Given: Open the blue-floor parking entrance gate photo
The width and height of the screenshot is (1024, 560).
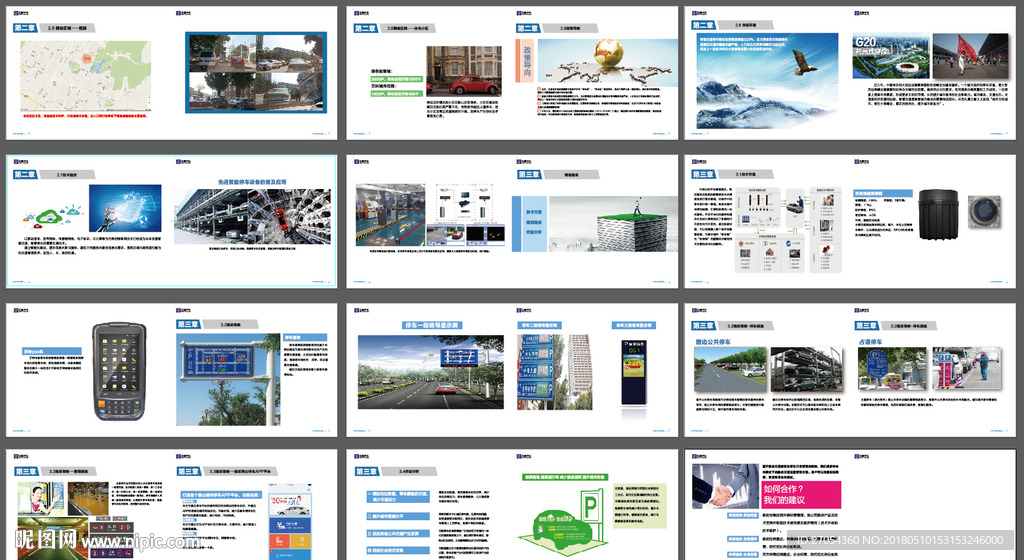Looking at the screenshot, I should click(x=390, y=214).
